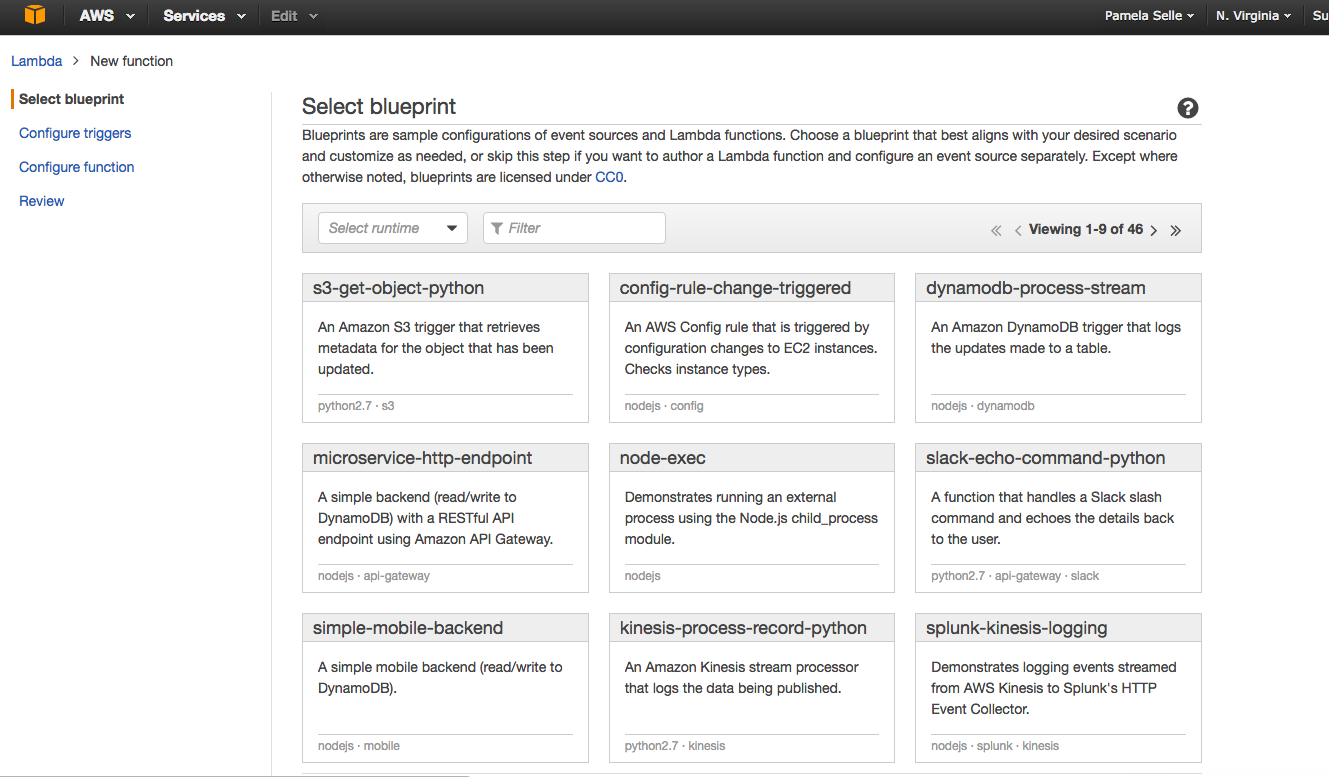Open the CC0 license link
Viewport: 1329px width, 777px height.
point(610,177)
